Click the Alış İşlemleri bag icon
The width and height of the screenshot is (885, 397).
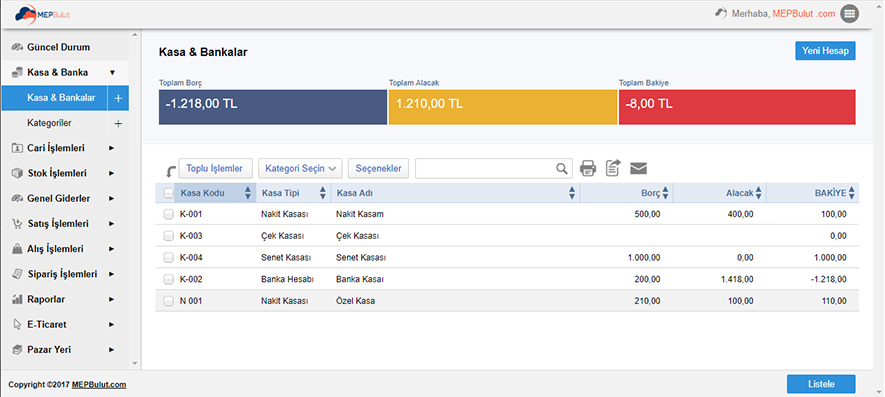pyautogui.click(x=17, y=248)
